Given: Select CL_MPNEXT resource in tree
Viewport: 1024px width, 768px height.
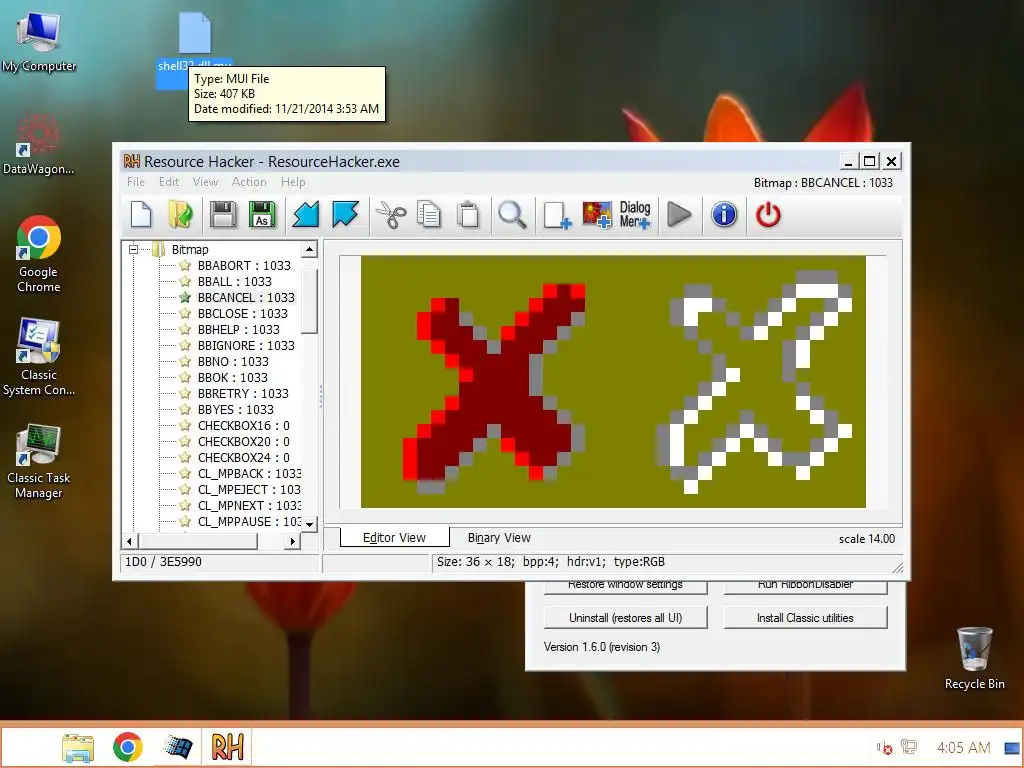Looking at the screenshot, I should tap(249, 505).
